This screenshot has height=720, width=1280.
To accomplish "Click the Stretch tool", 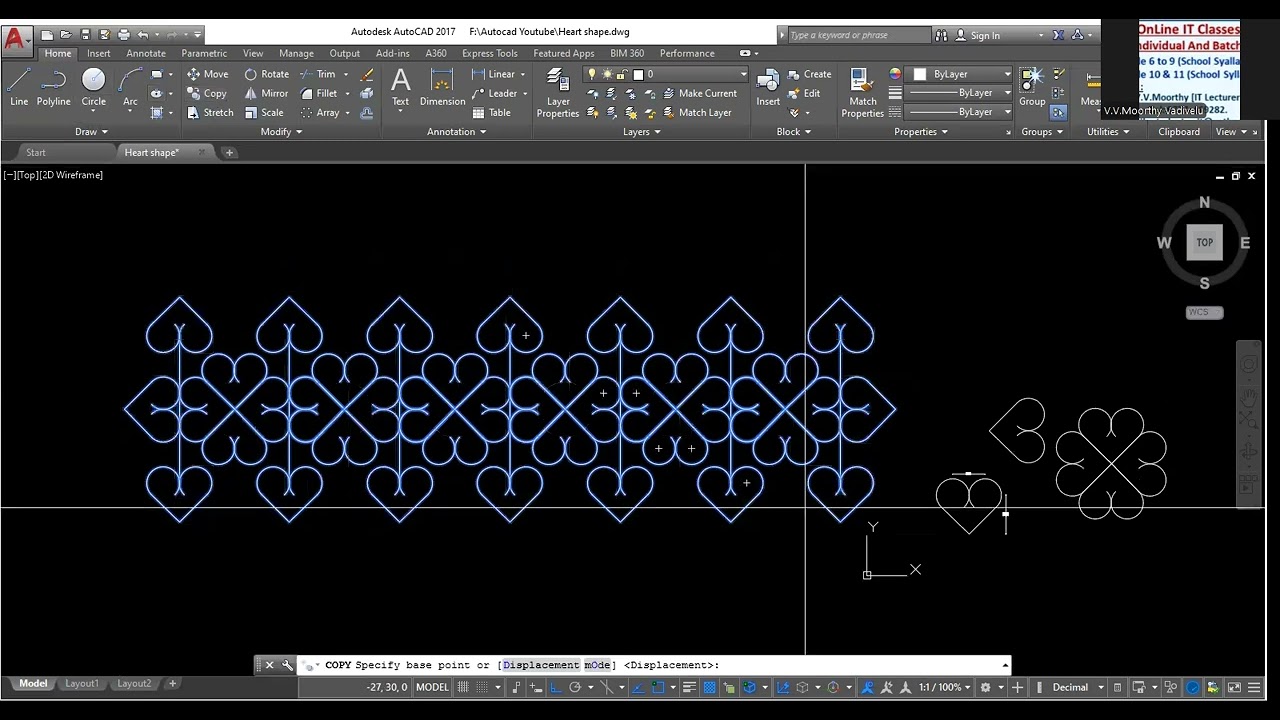I will point(210,113).
